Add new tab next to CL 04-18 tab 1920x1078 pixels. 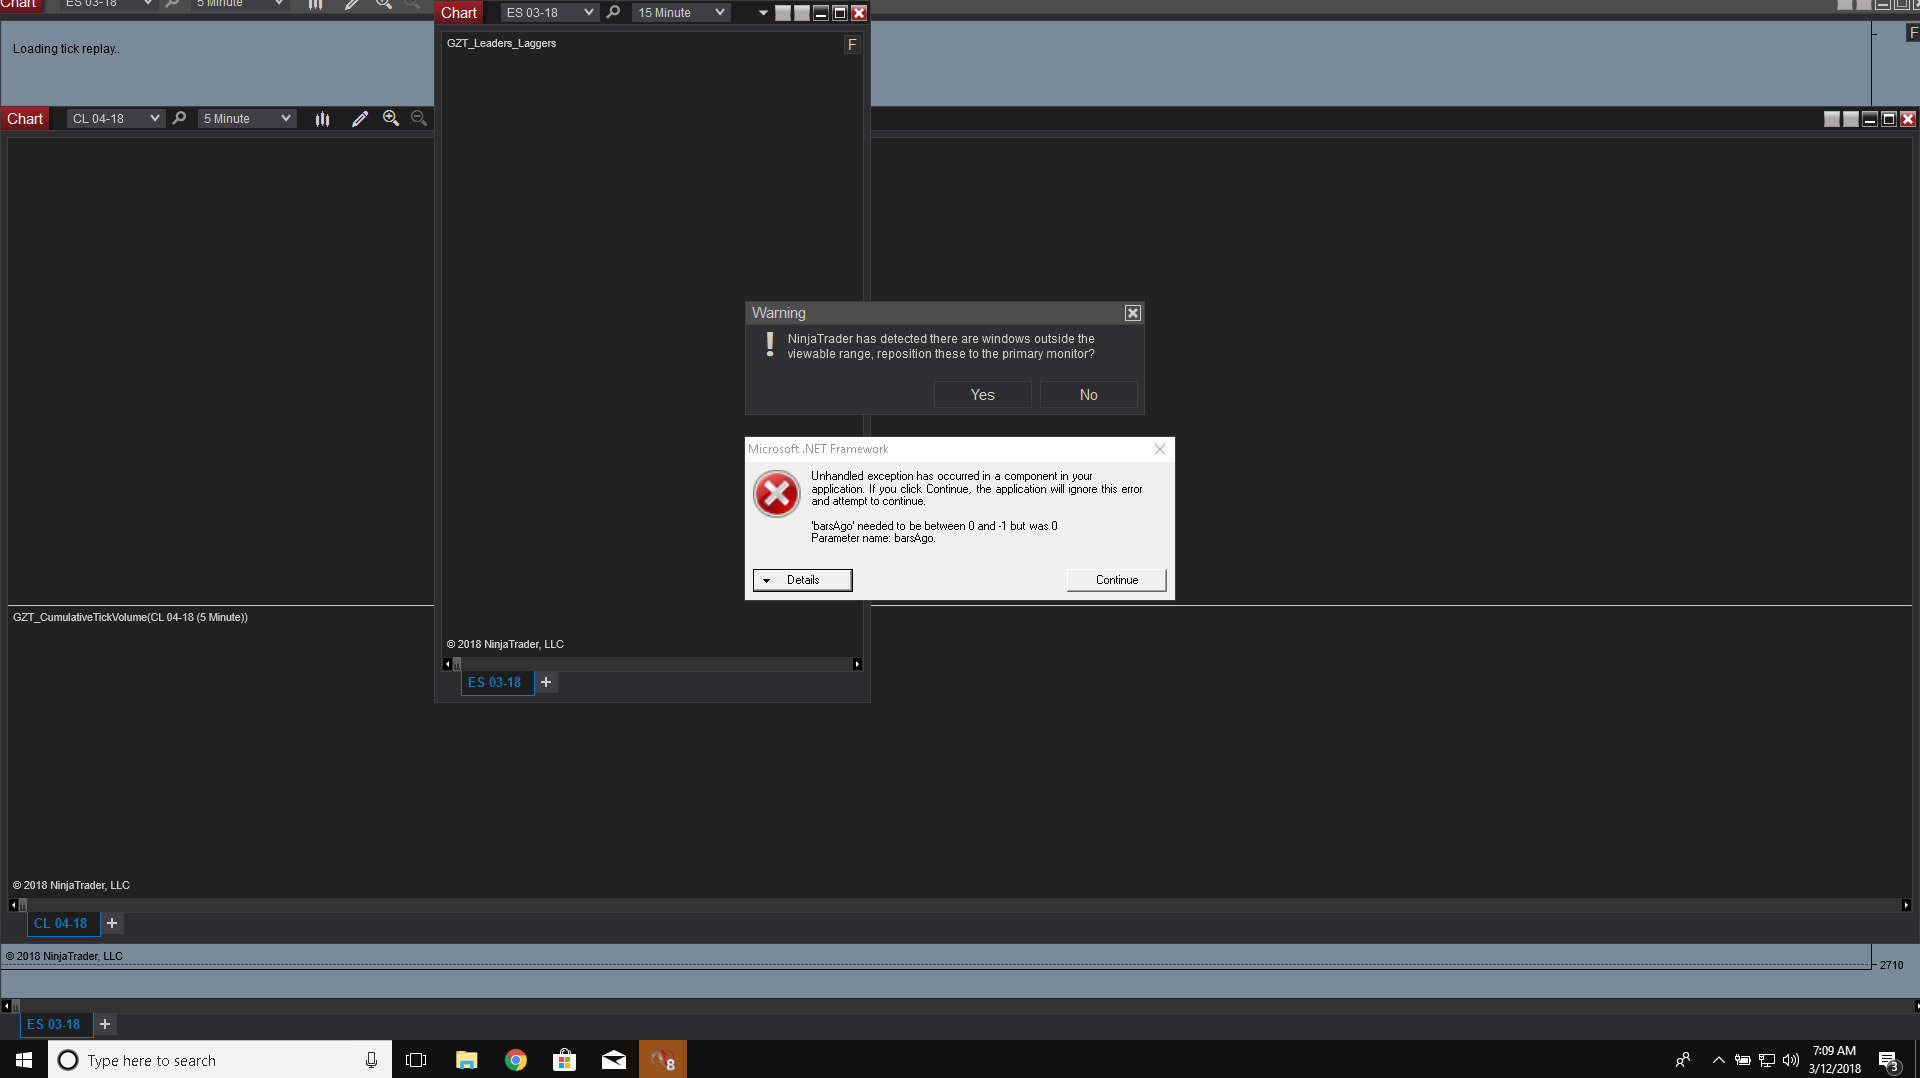pos(112,924)
